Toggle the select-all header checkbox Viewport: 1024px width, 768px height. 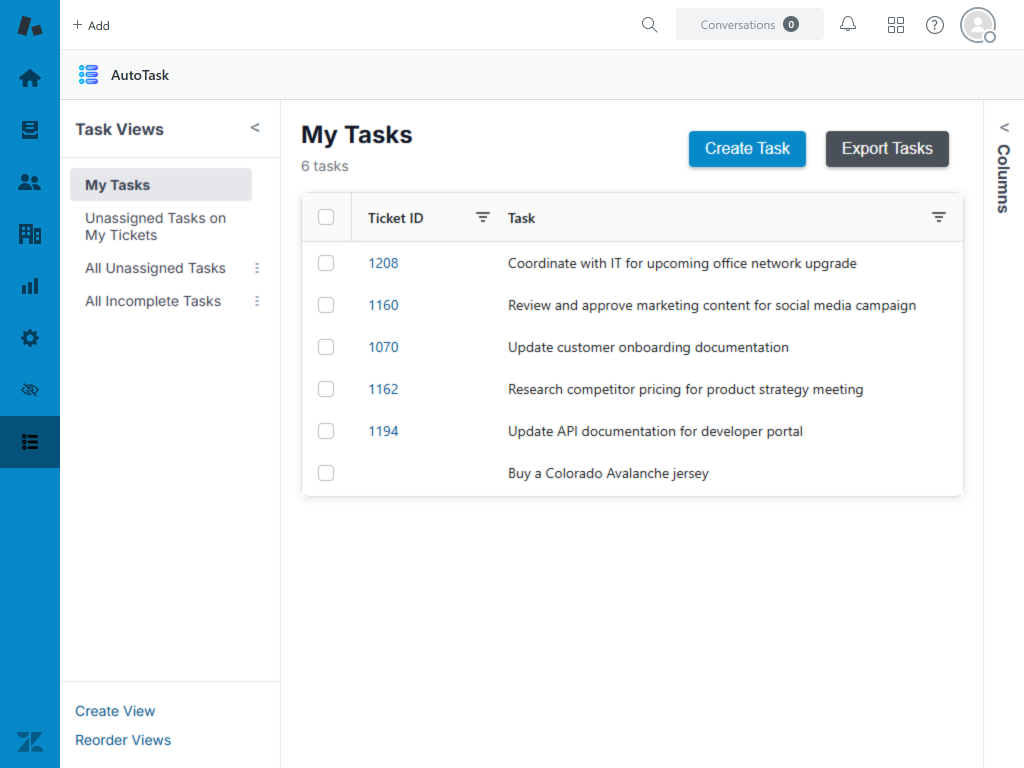(x=326, y=217)
